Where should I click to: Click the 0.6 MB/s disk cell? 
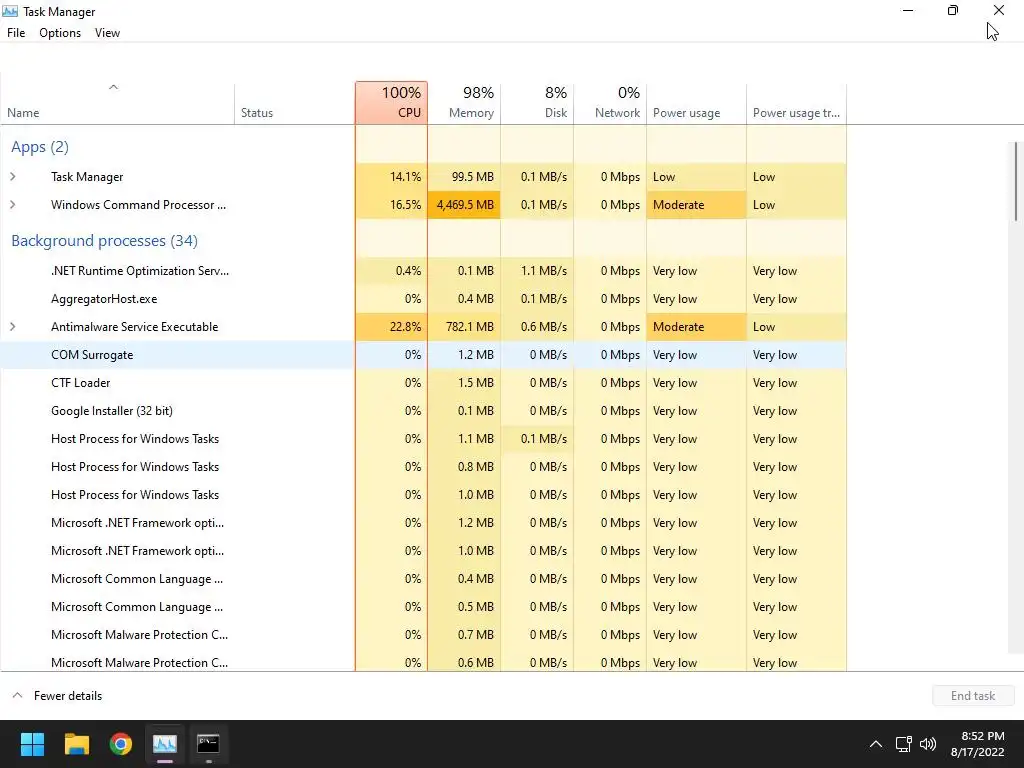[537, 327]
